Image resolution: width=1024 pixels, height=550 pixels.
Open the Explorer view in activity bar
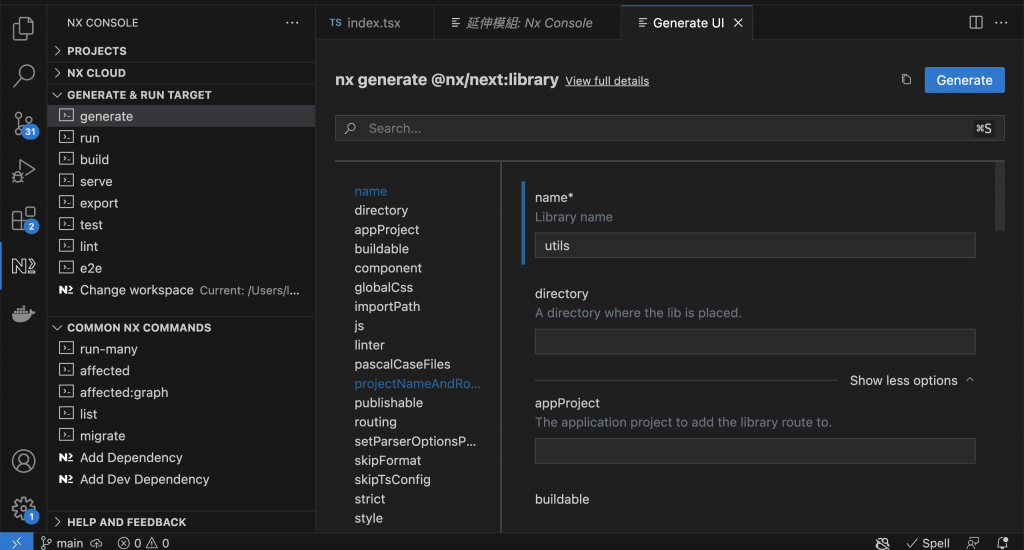pyautogui.click(x=23, y=29)
